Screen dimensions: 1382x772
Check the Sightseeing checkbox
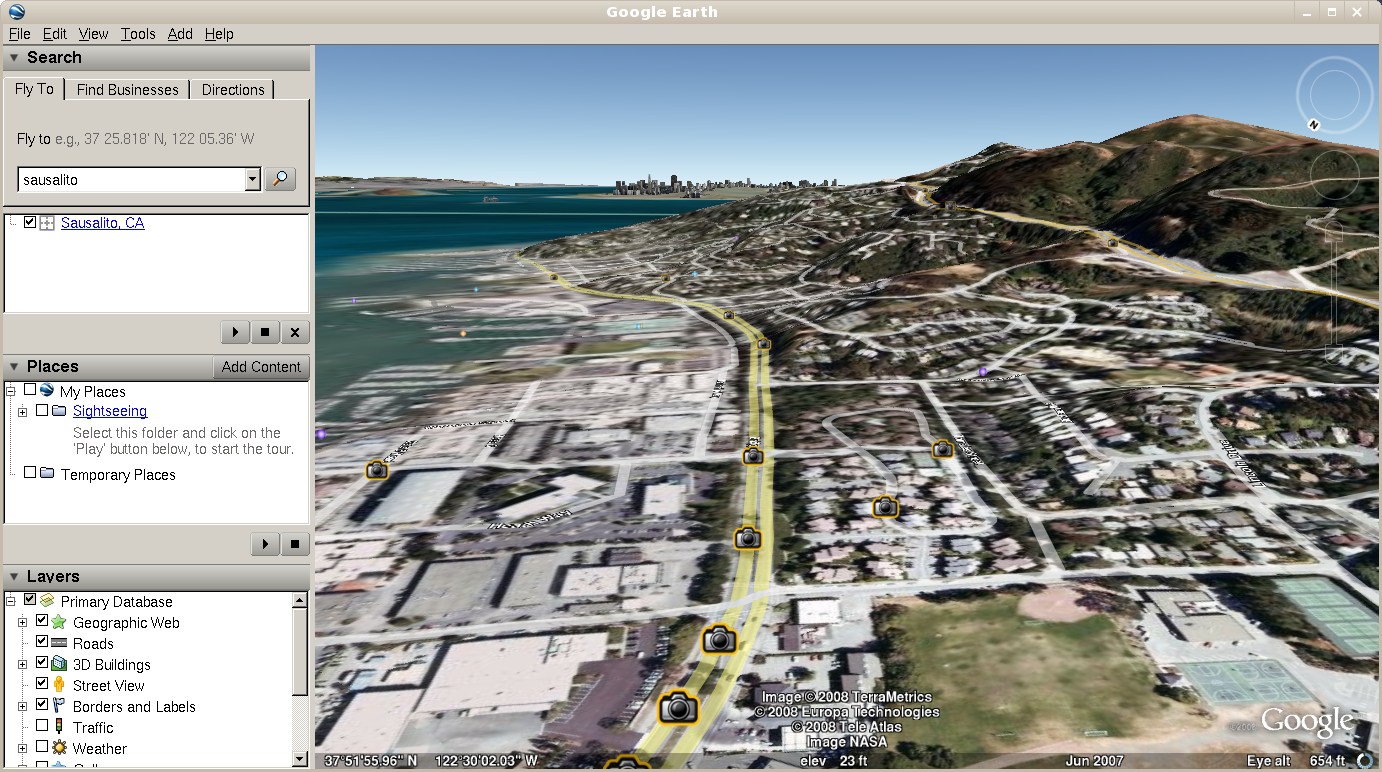click(42, 411)
